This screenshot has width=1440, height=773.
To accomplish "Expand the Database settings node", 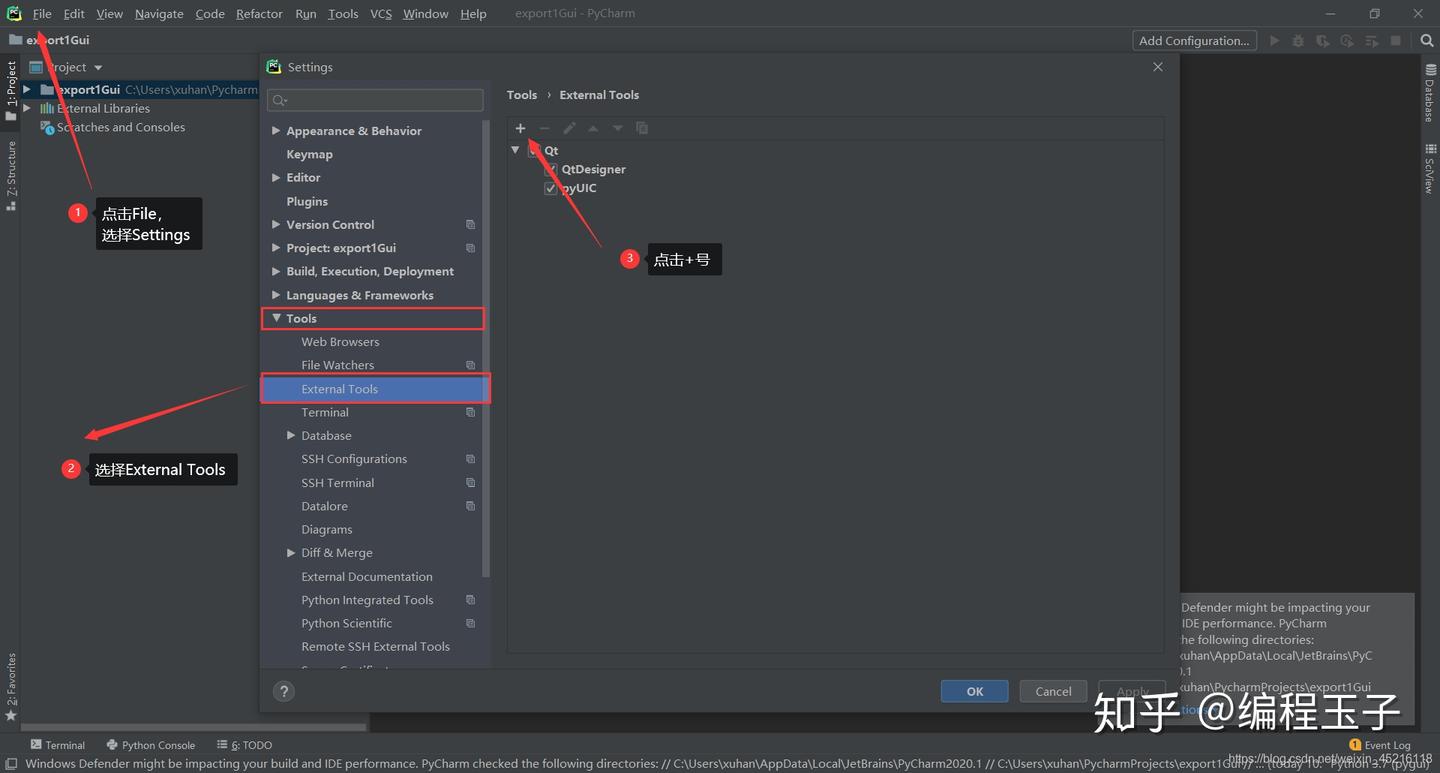I will click(291, 435).
